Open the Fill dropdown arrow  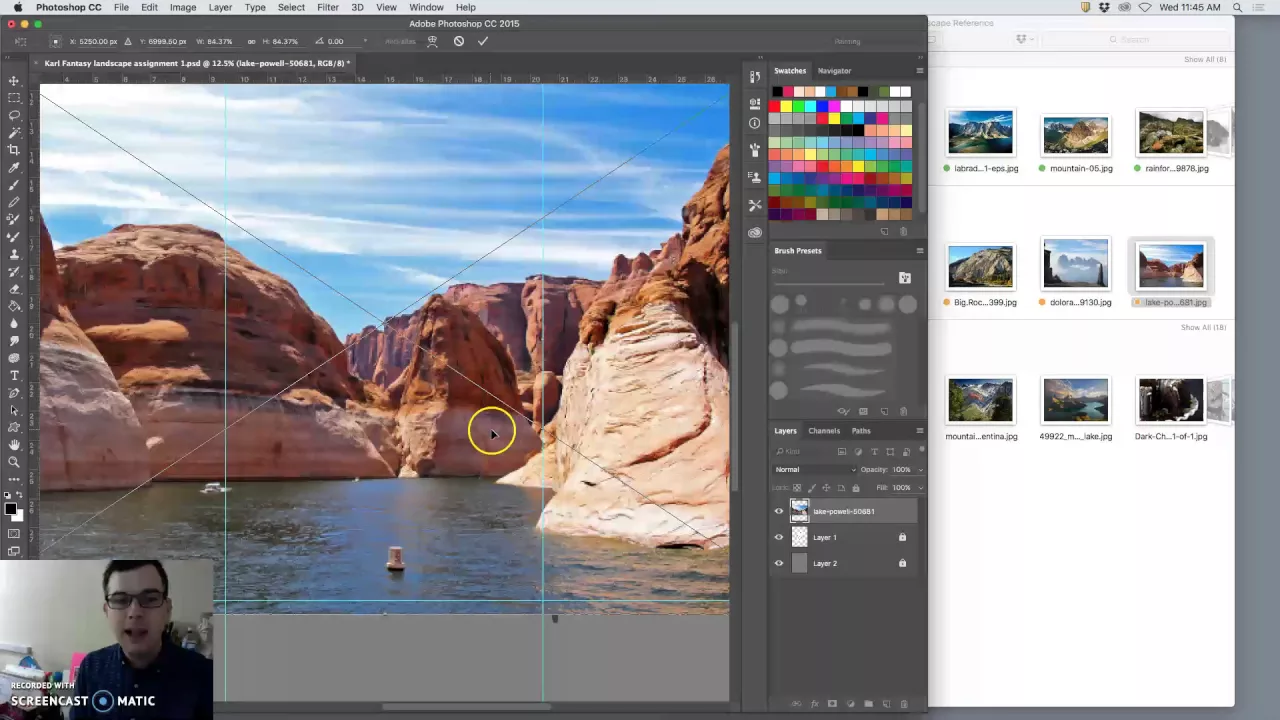[919, 488]
